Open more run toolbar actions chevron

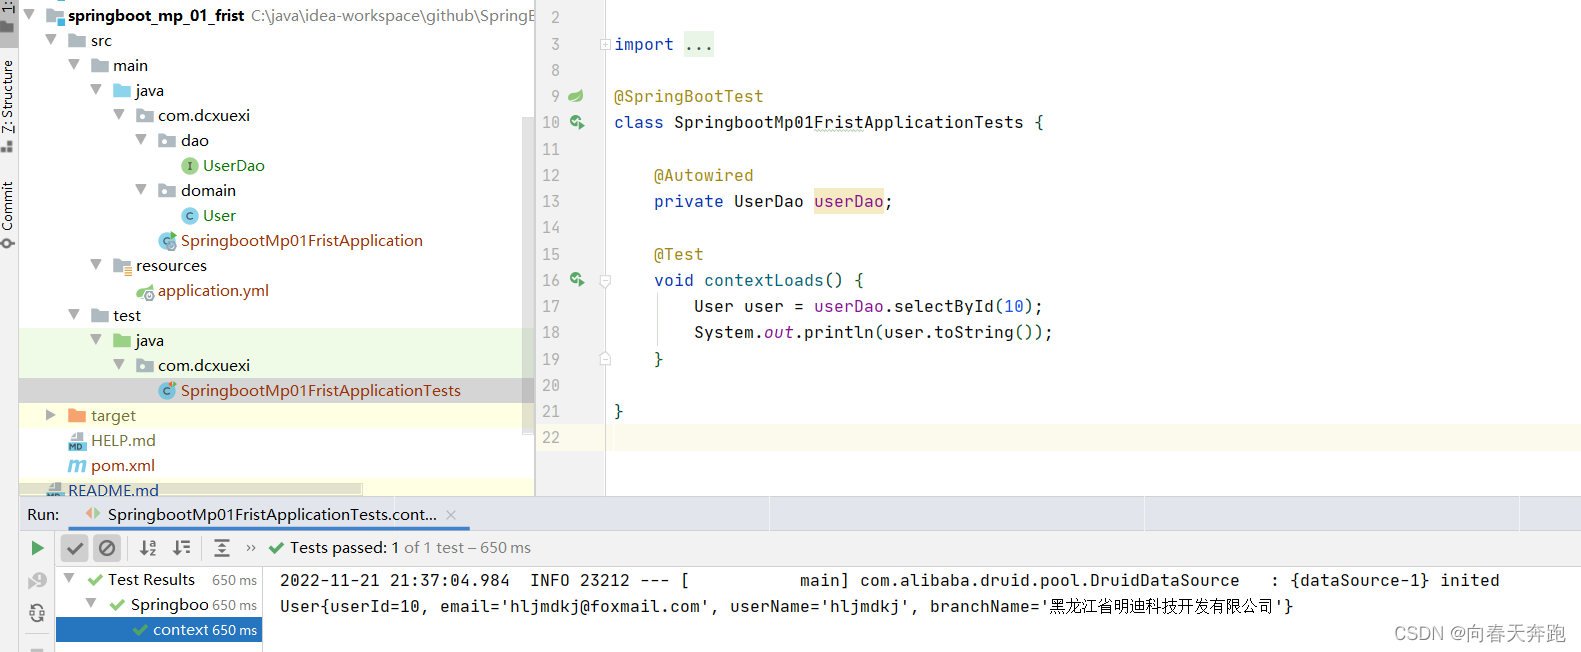tap(251, 548)
